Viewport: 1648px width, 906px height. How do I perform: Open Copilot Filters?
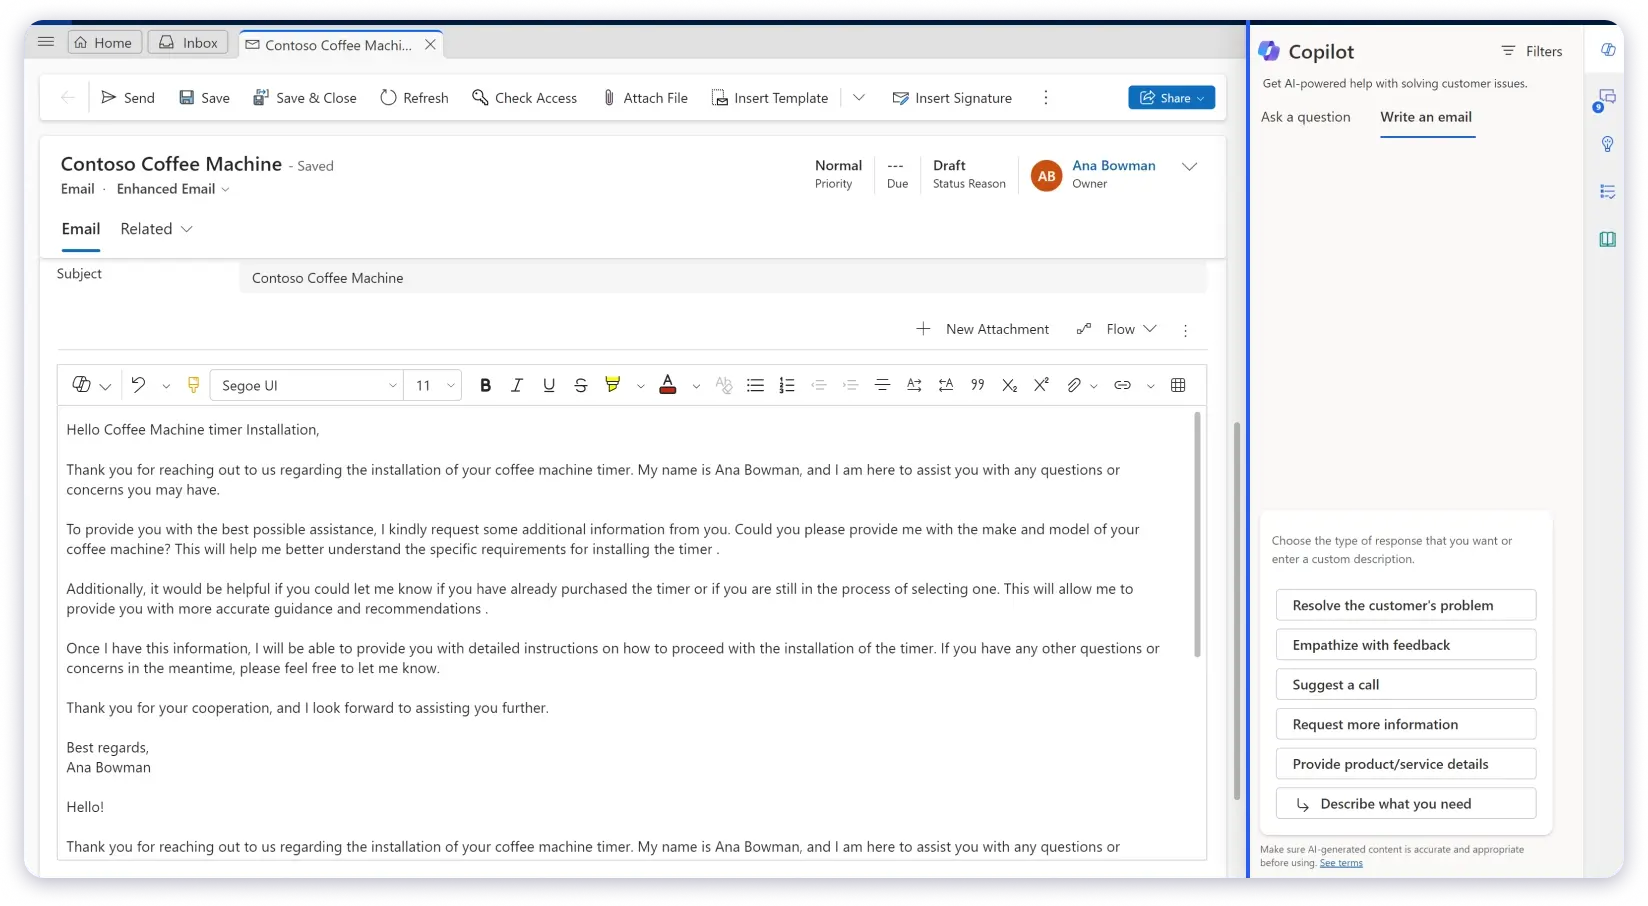(1531, 51)
